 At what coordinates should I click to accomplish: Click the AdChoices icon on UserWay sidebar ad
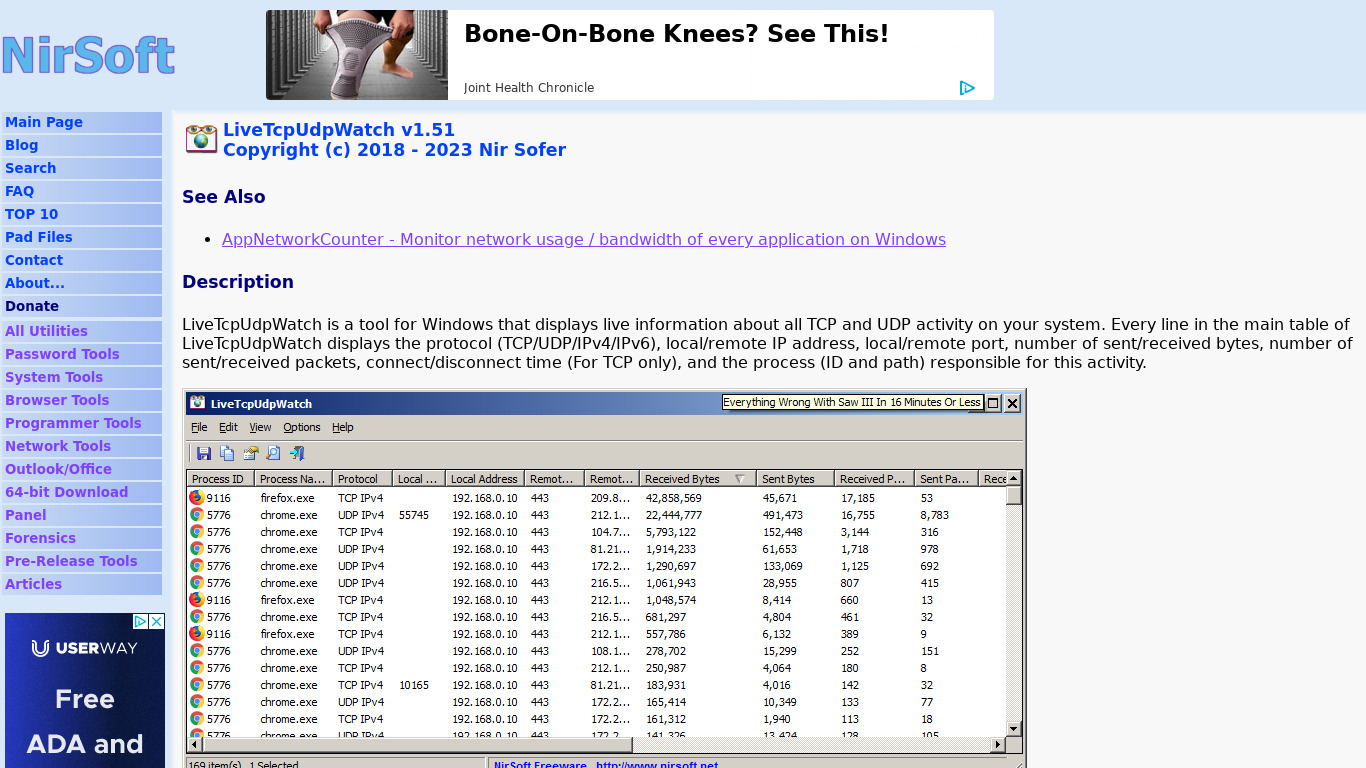pos(141,621)
